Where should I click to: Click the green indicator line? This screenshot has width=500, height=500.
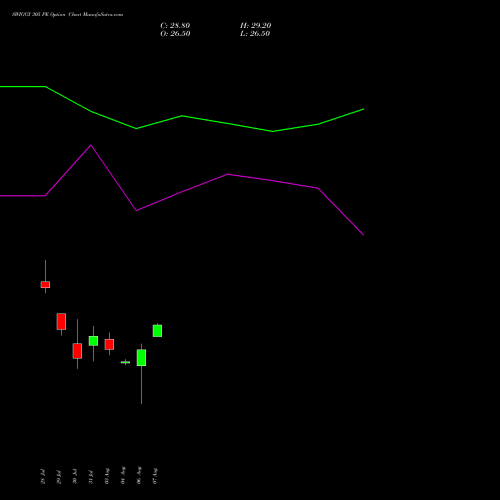pyautogui.click(x=182, y=116)
